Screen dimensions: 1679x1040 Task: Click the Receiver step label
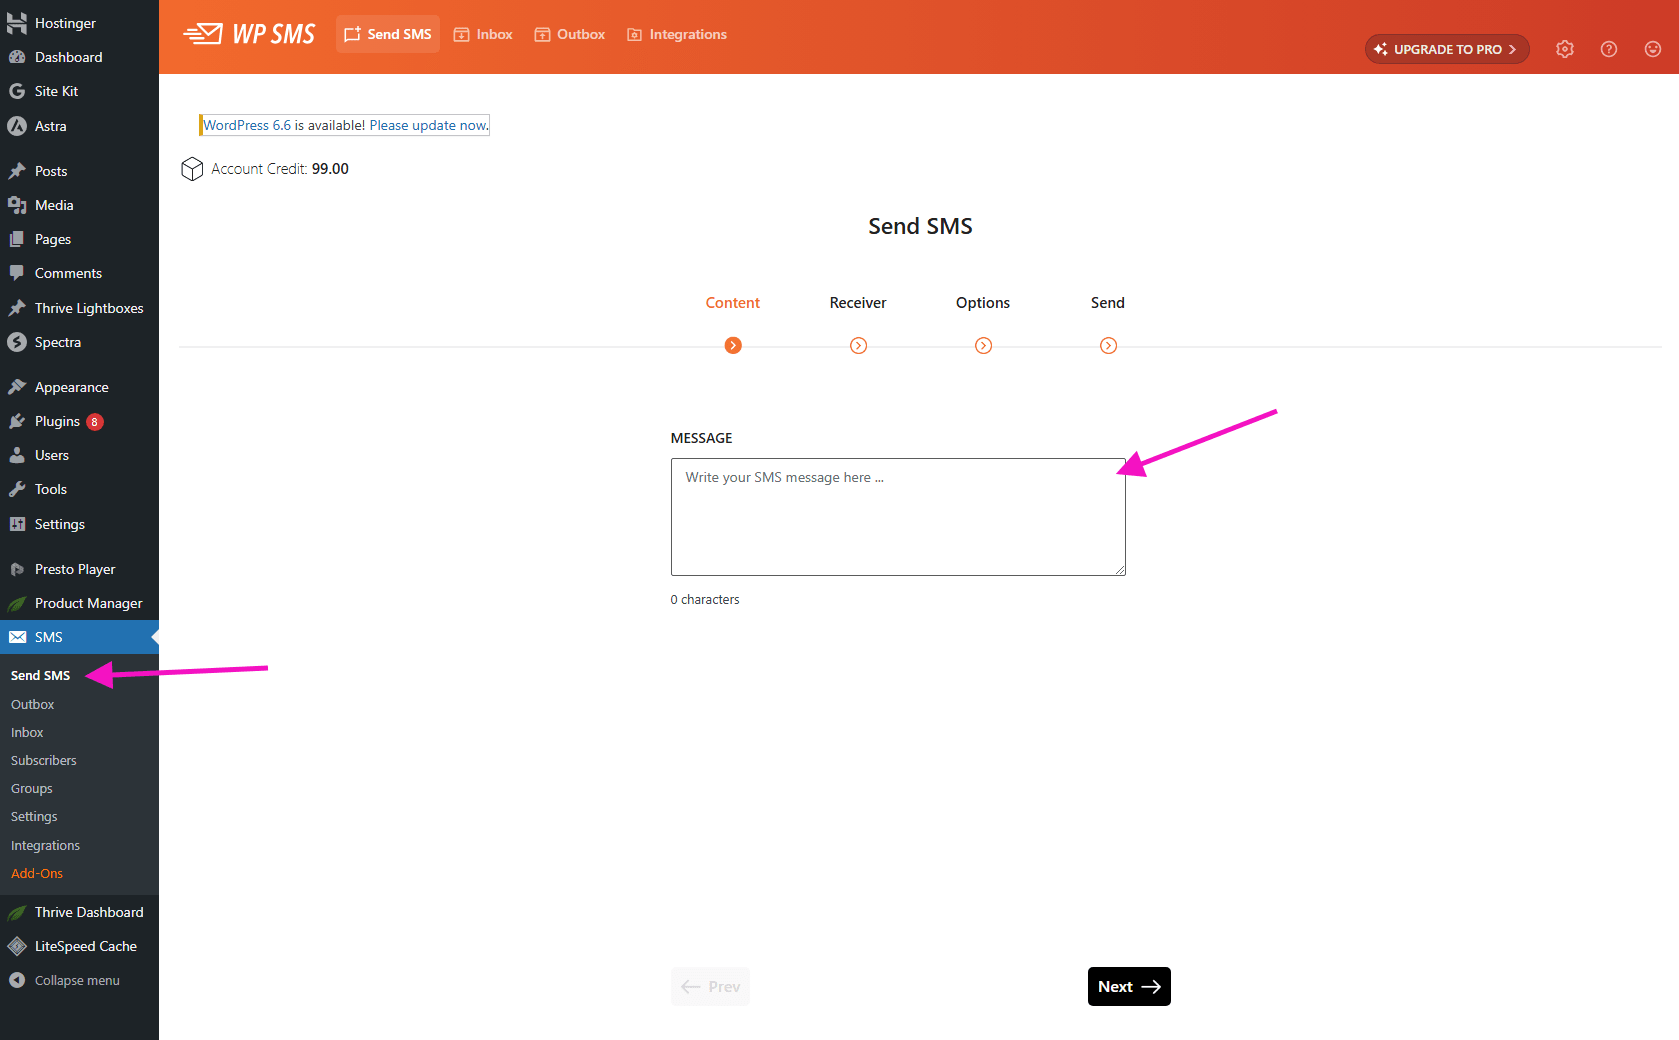(858, 303)
